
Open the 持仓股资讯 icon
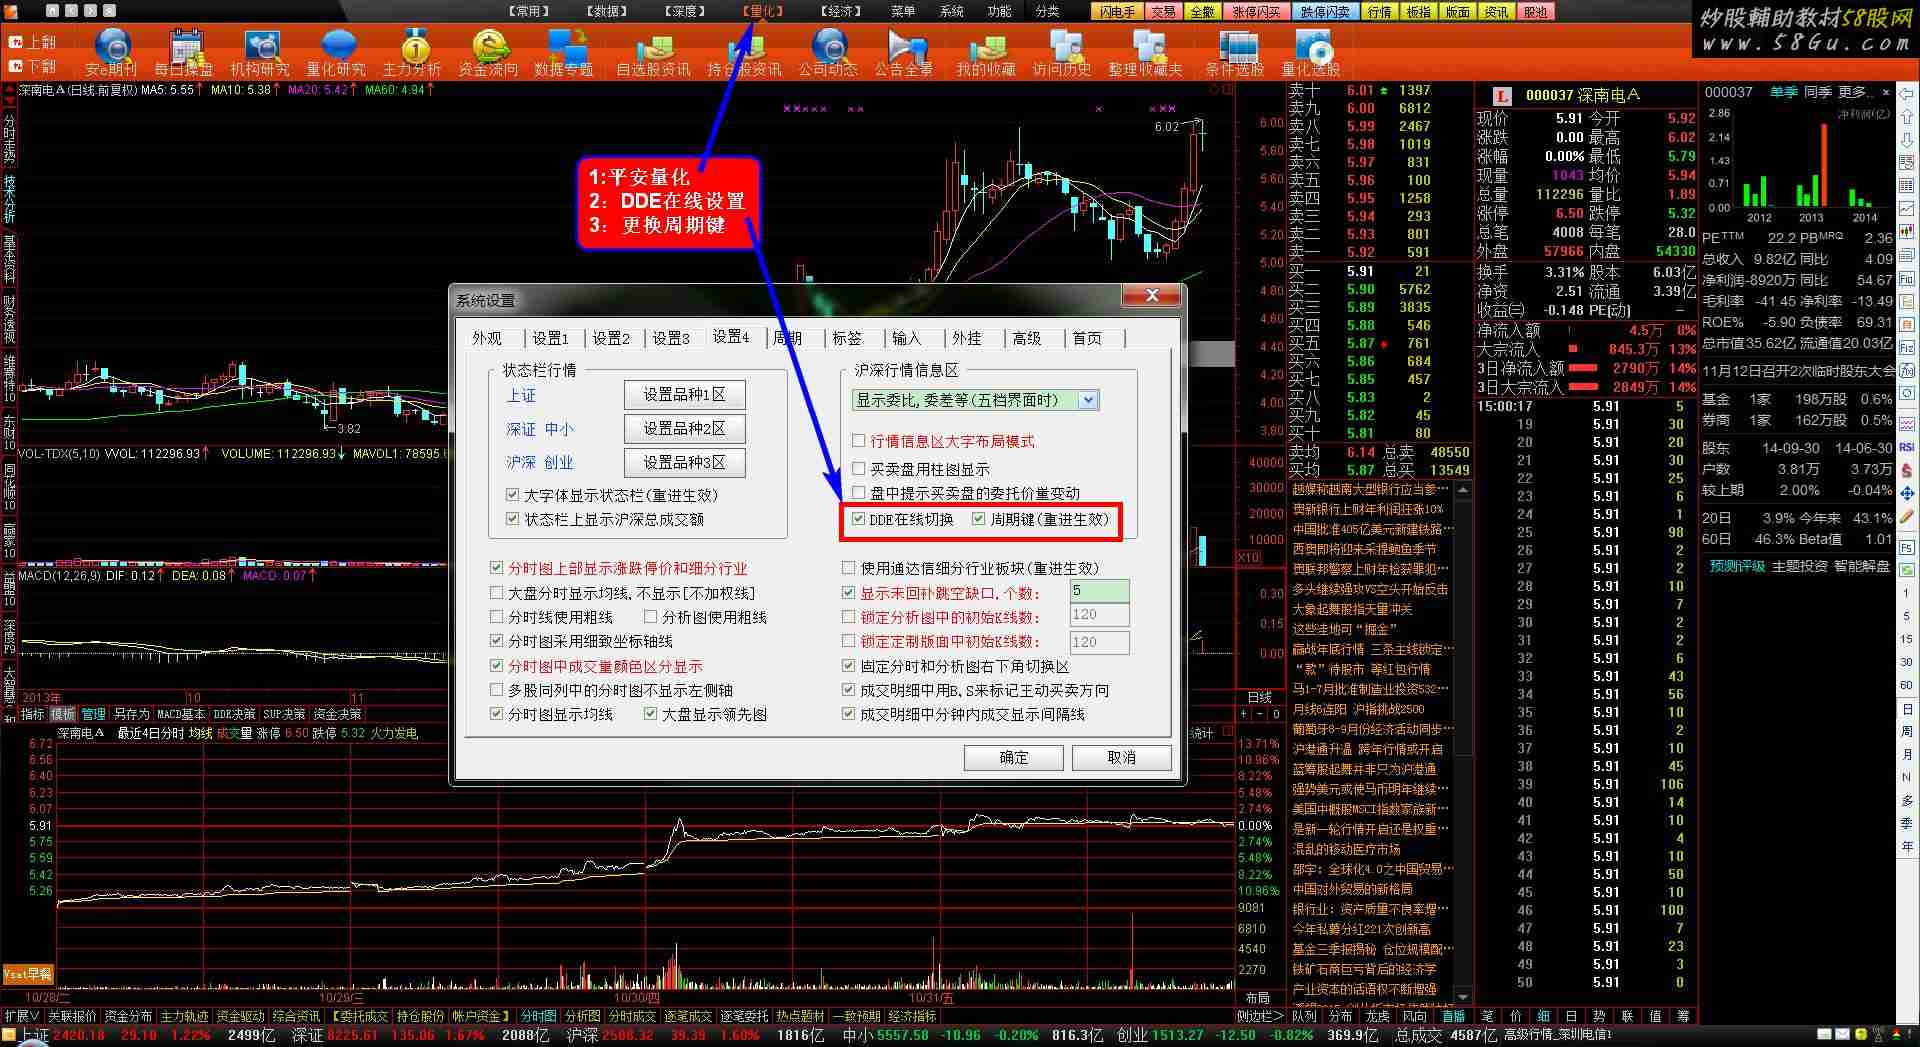coord(744,52)
